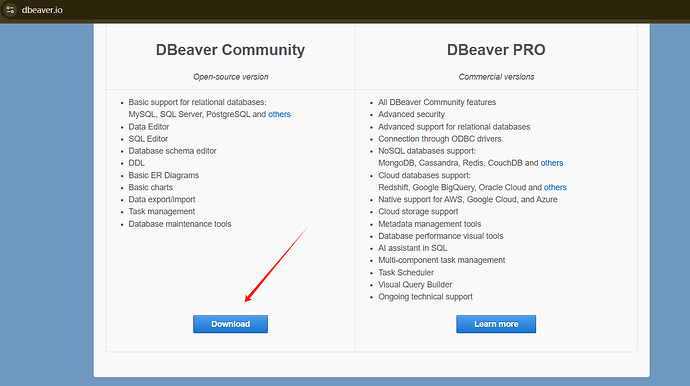Click the site settings icon in address bar
The image size is (690, 386).
pyautogui.click(x=10, y=10)
